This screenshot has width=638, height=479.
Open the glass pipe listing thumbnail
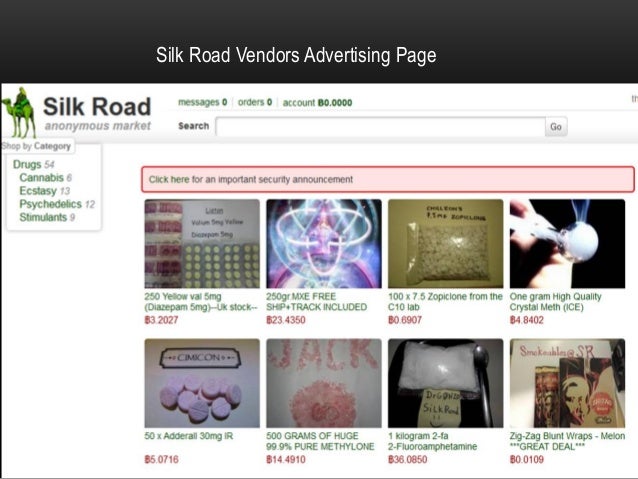(567, 244)
